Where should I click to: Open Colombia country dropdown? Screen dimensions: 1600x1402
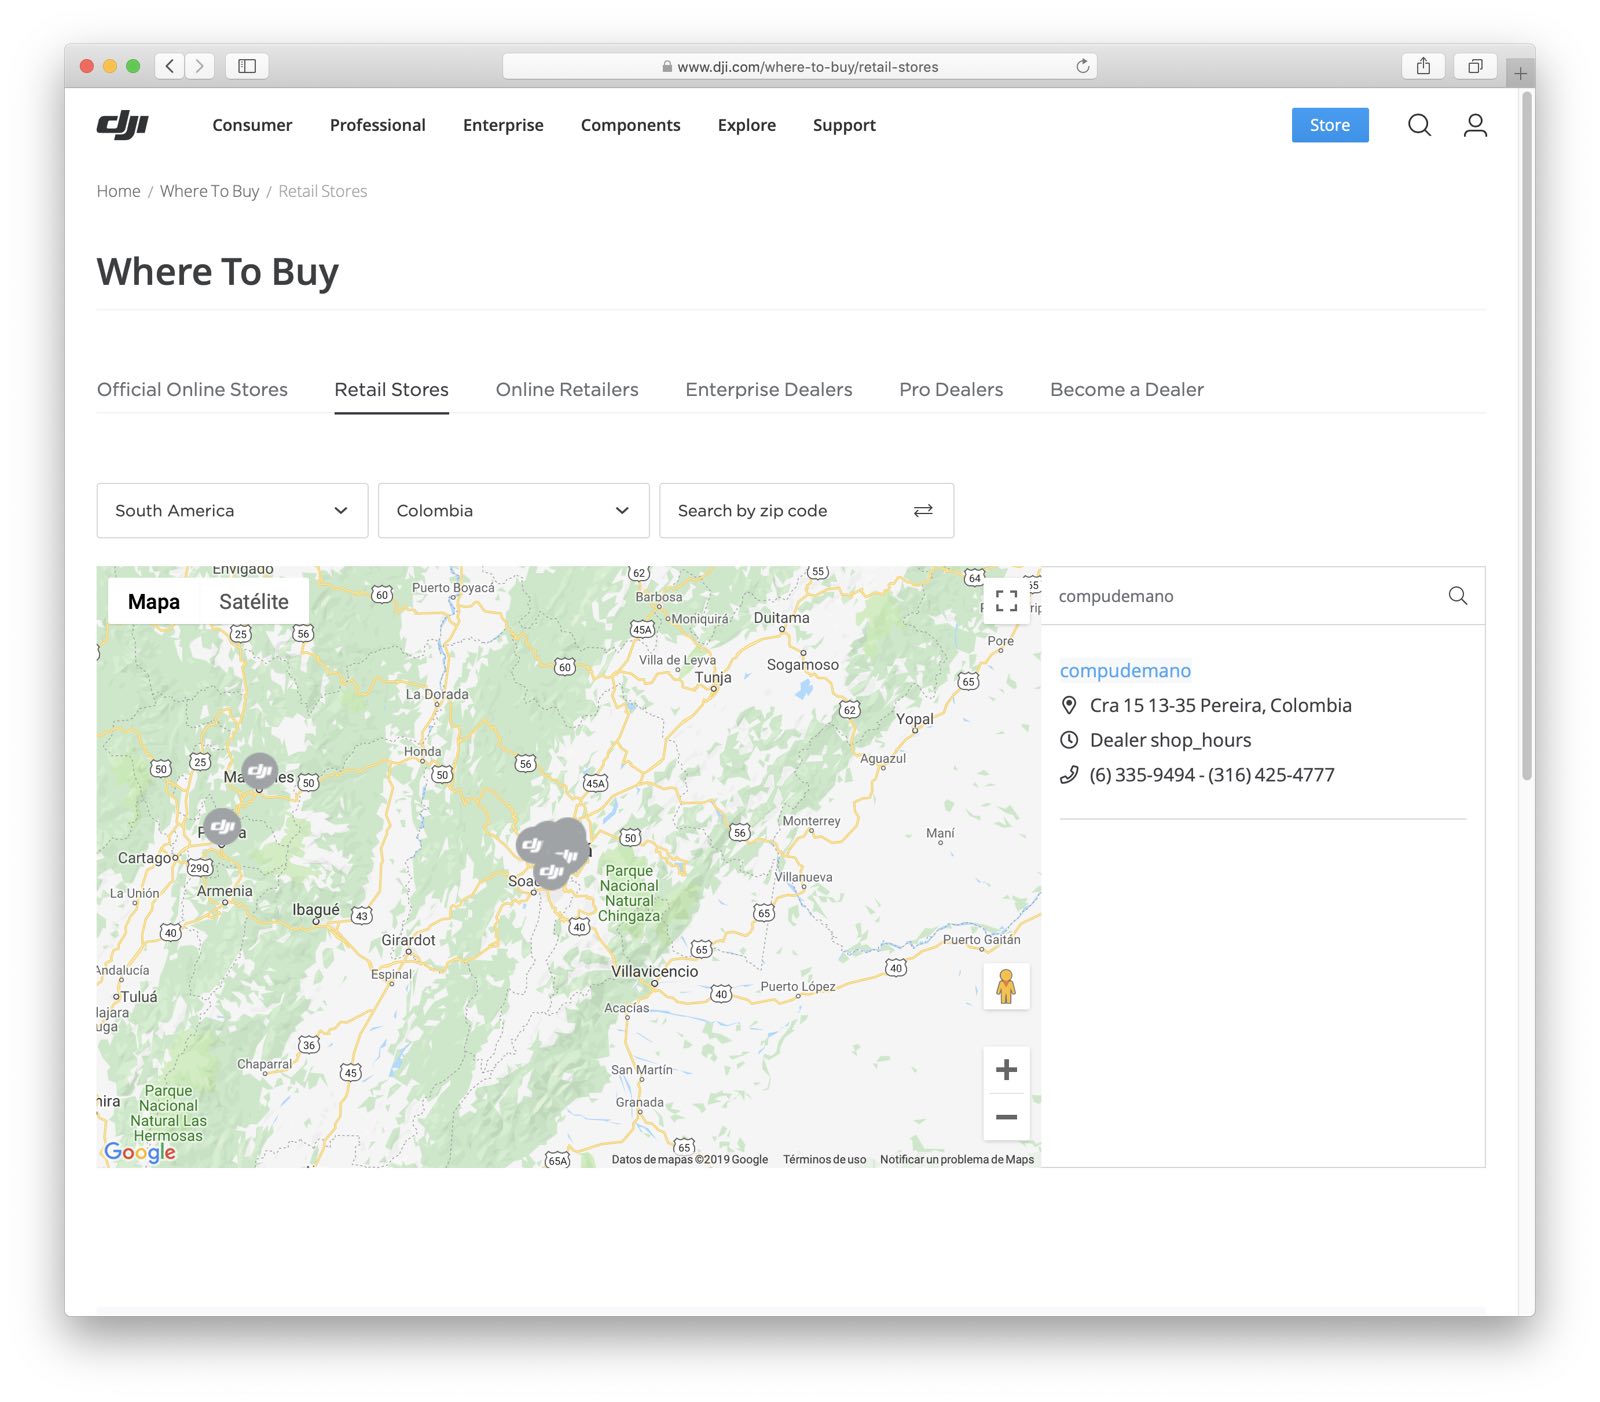(513, 510)
